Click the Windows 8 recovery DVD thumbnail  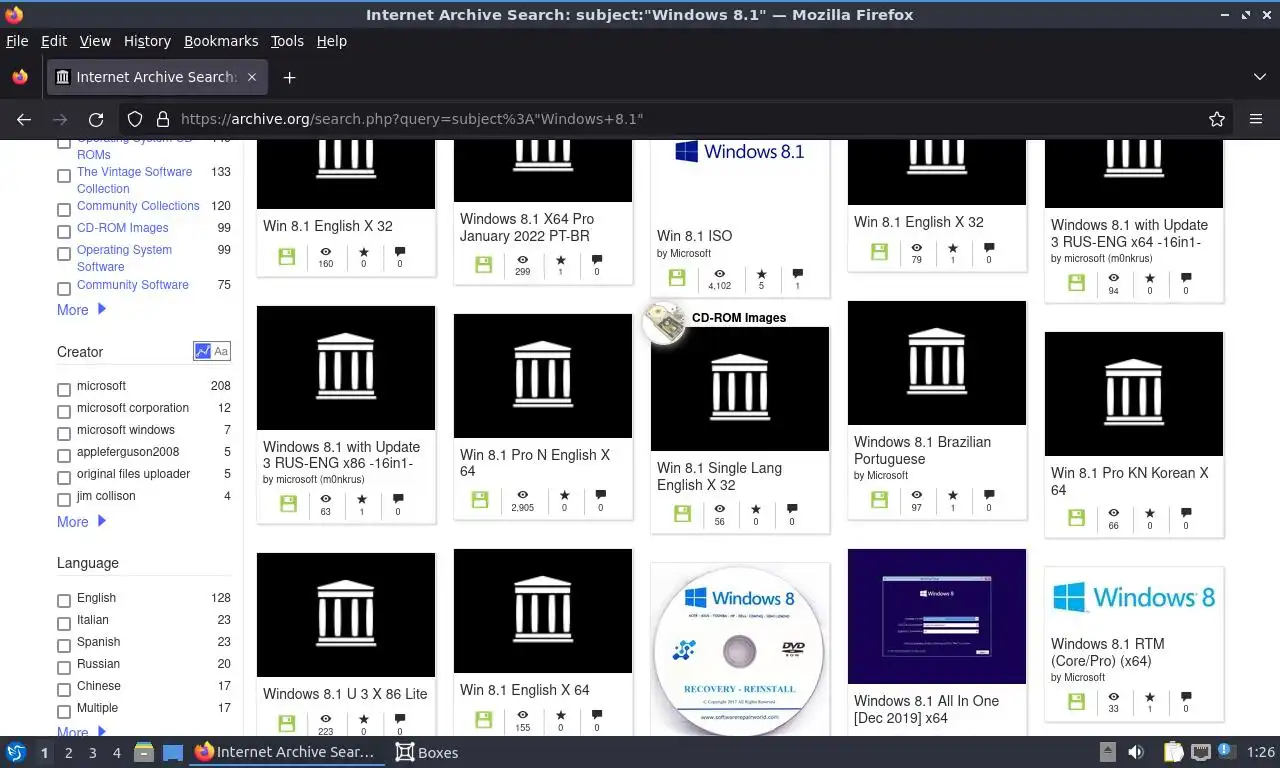pyautogui.click(x=739, y=650)
